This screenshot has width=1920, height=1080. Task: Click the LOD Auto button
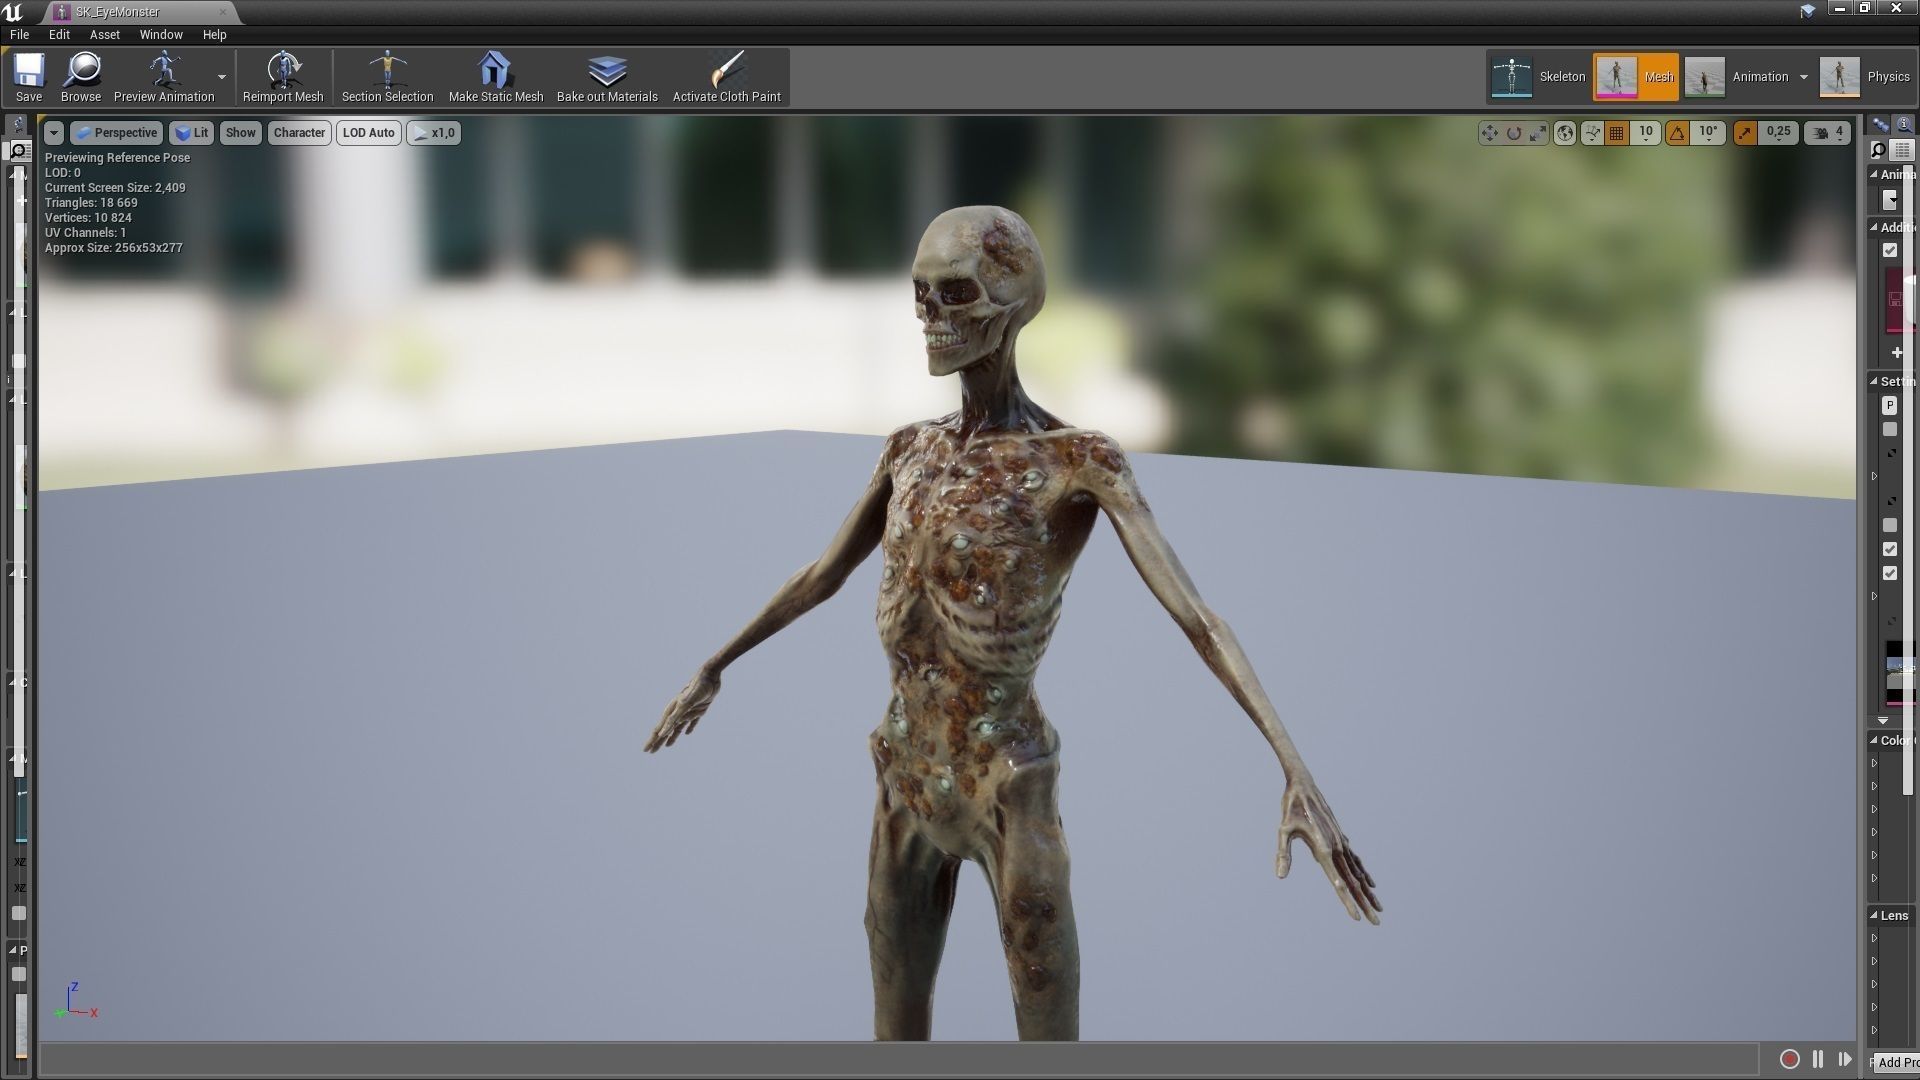[368, 133]
